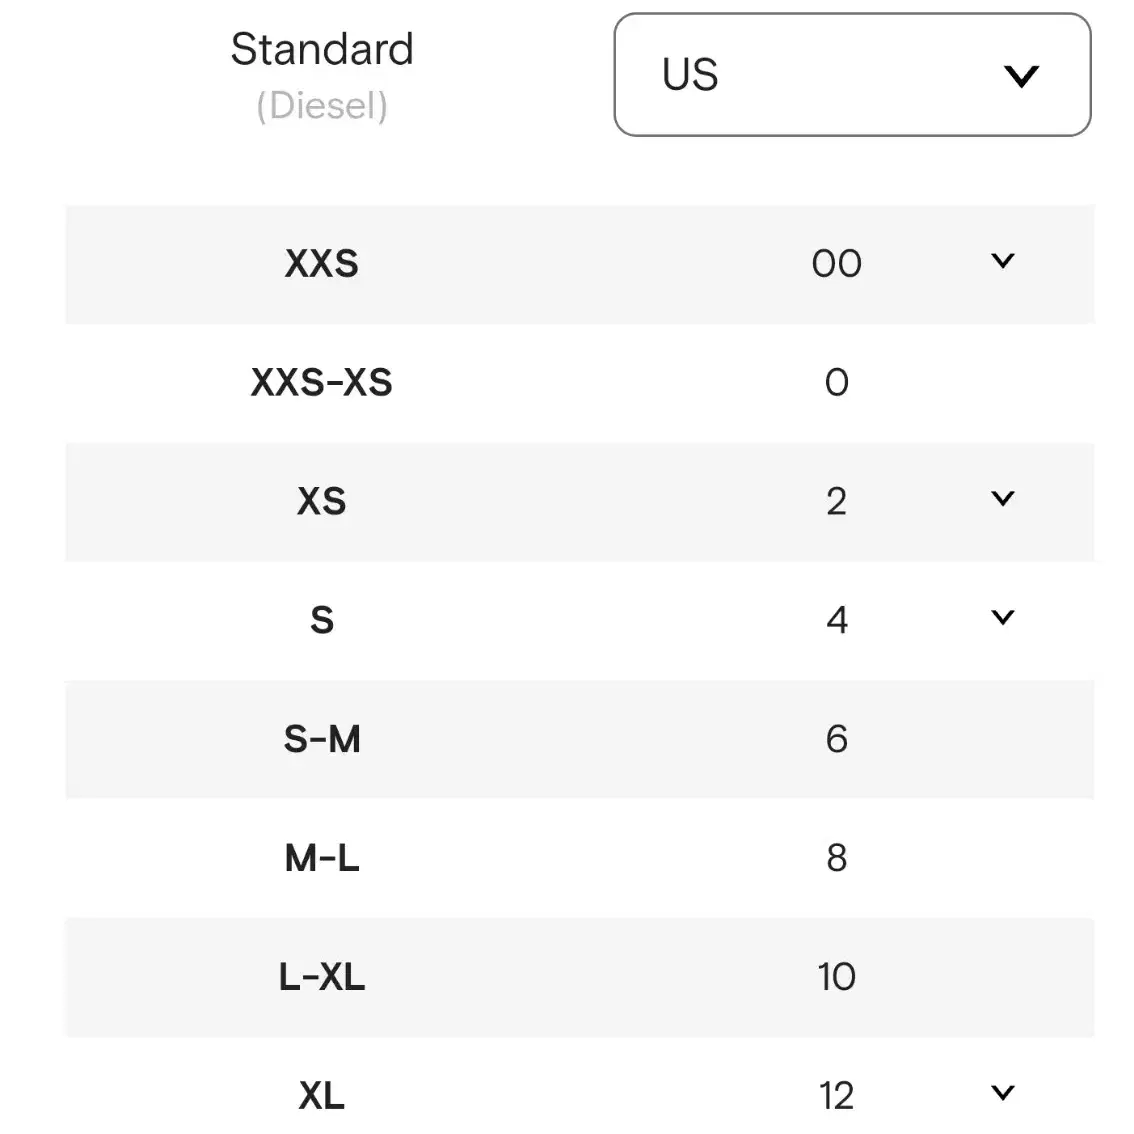Pick the M-L size row
This screenshot has height=1134, width=1134.
click(579, 858)
